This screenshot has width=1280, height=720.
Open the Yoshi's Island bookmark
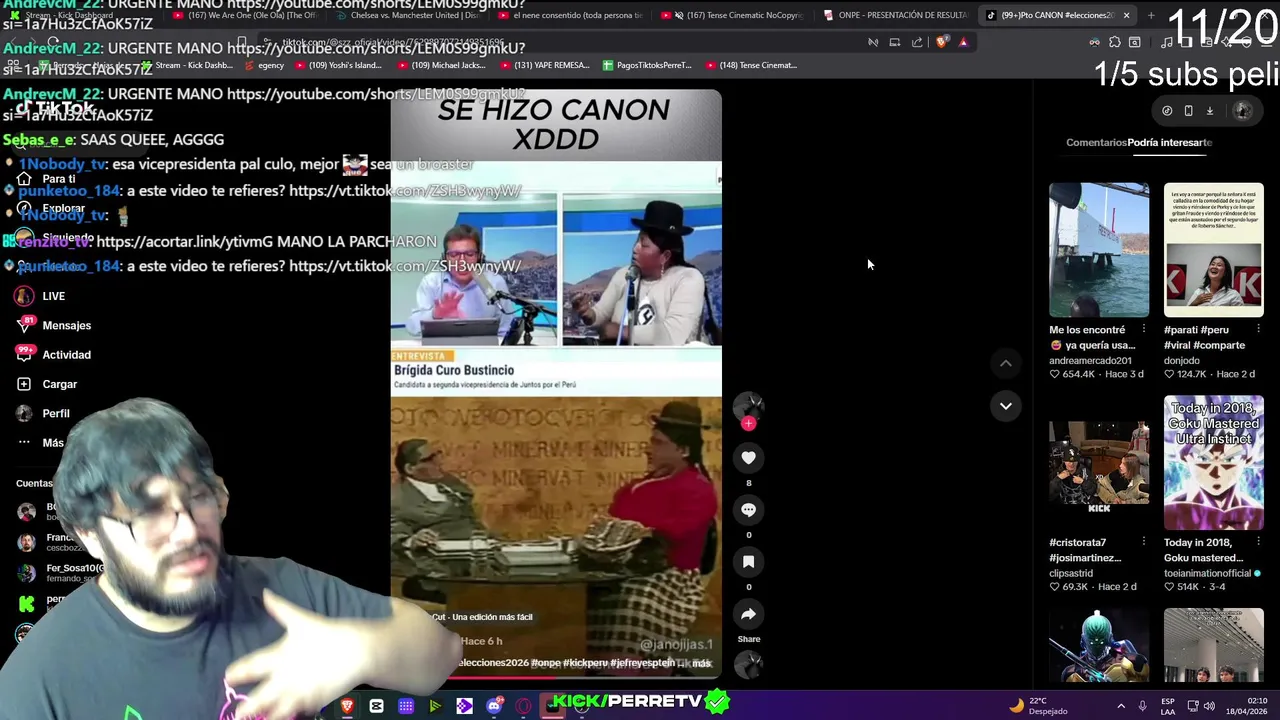point(340,65)
